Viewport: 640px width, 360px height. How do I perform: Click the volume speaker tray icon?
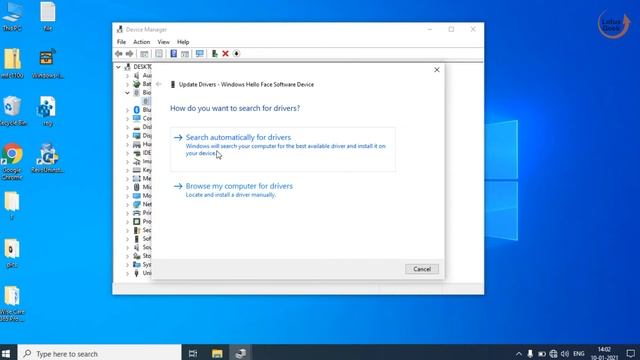(565, 353)
